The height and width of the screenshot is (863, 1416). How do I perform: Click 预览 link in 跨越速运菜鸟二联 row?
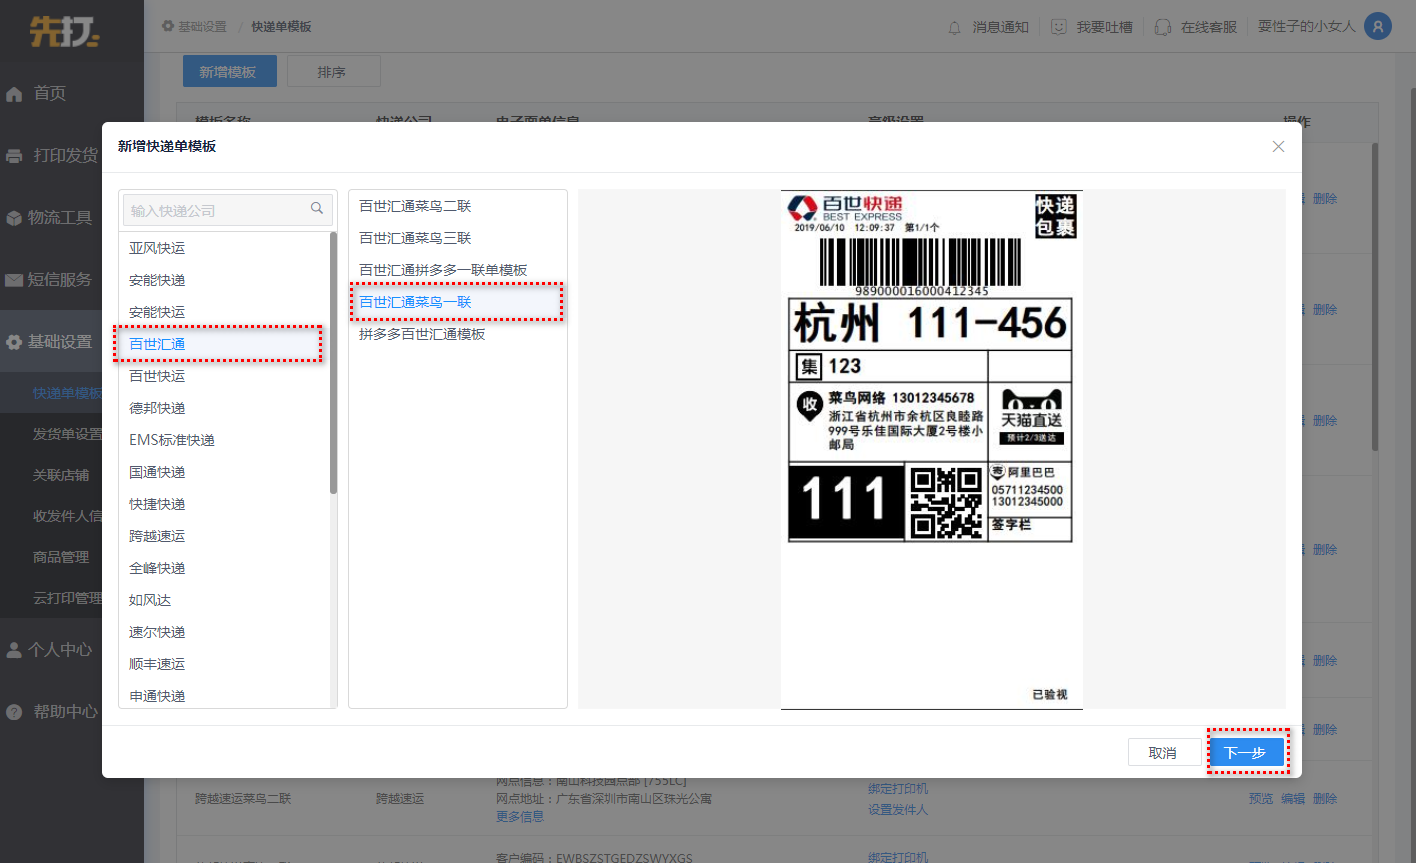click(x=1261, y=798)
